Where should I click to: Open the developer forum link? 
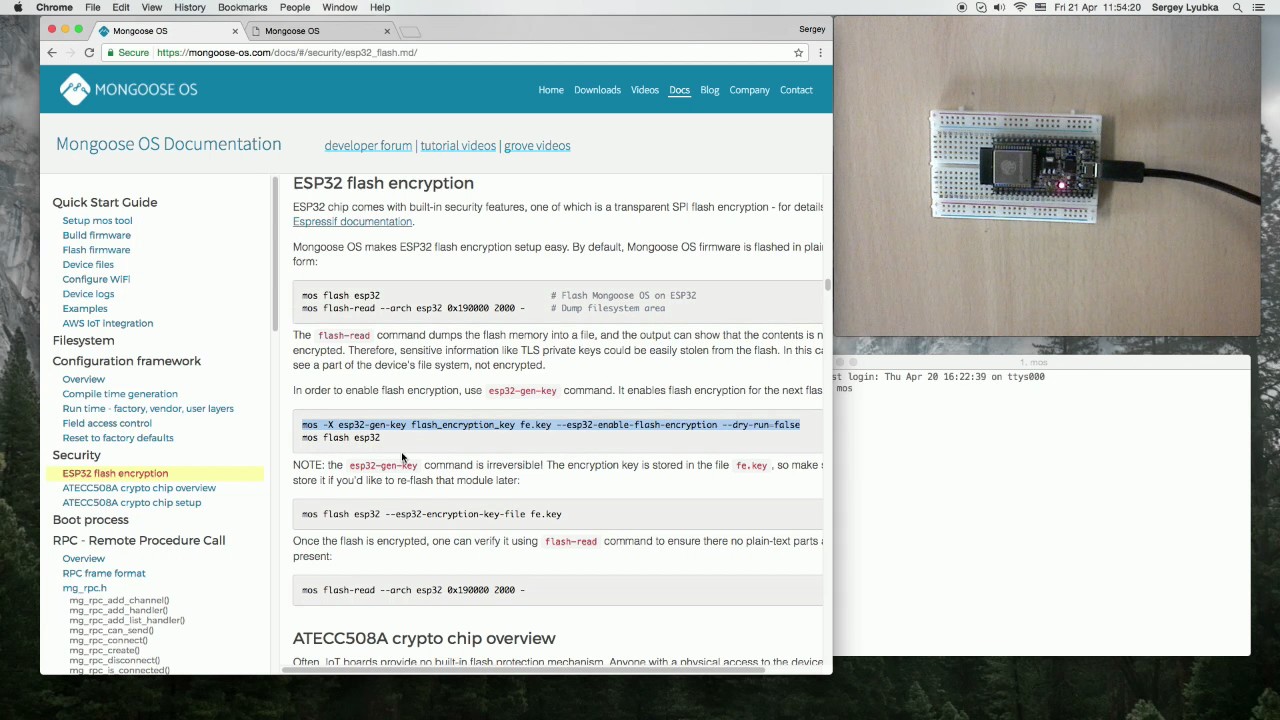[368, 146]
